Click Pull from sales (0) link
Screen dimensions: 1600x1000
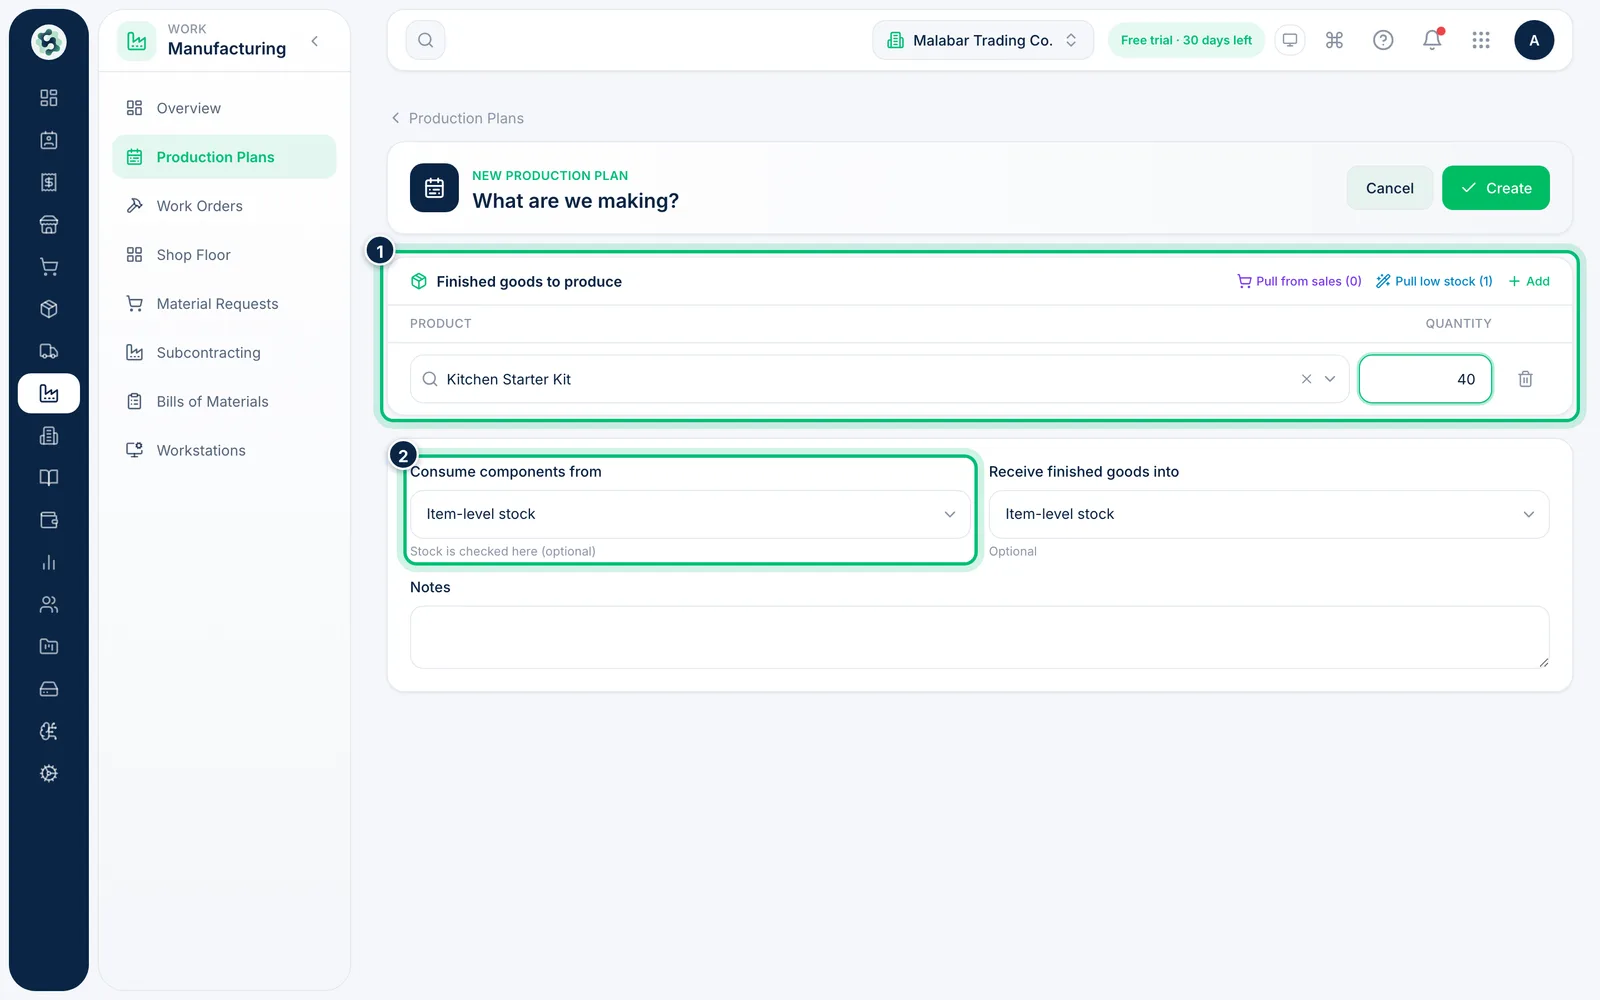coord(1299,281)
